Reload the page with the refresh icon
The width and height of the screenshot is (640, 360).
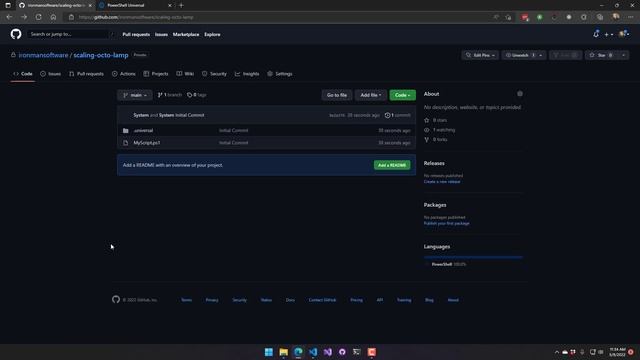click(38, 17)
